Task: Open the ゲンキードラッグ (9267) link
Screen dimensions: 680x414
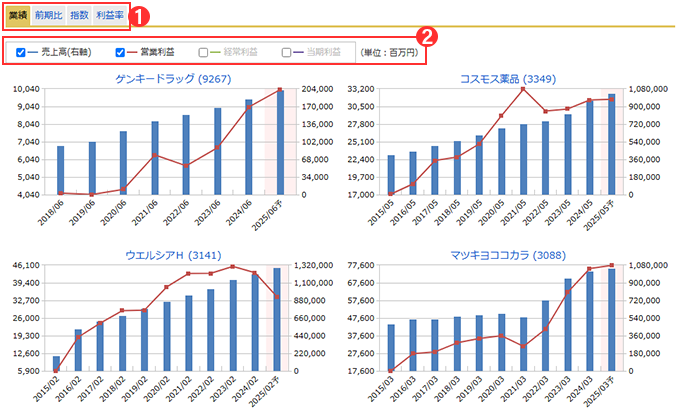Action: [x=173, y=79]
